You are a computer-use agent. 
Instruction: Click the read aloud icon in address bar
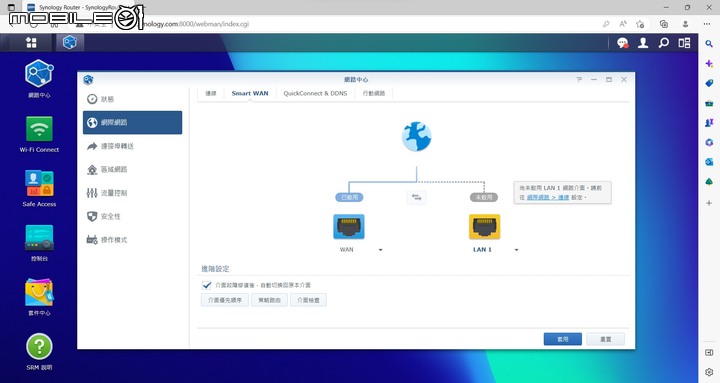click(x=623, y=24)
